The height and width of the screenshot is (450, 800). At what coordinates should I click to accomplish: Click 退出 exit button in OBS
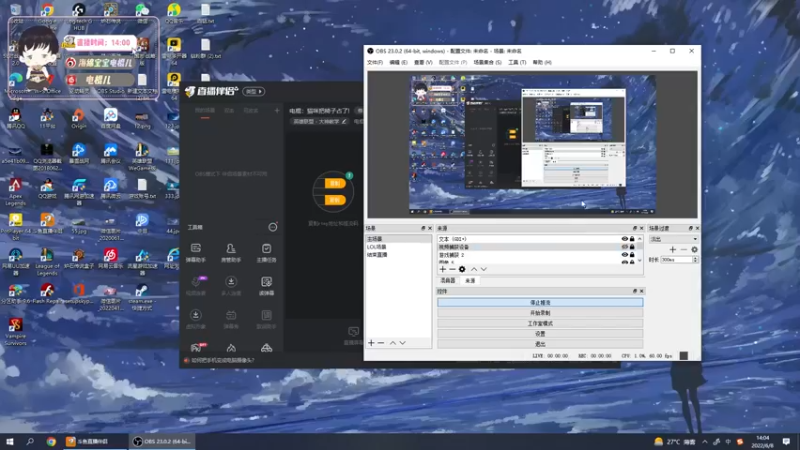click(x=540, y=344)
